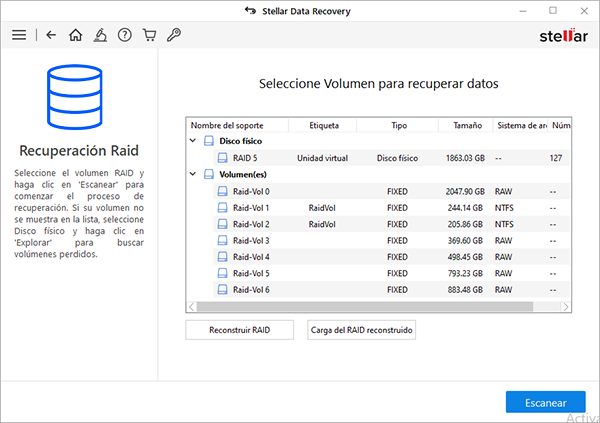
Task: Click the Home icon in toolbar
Action: point(76,35)
